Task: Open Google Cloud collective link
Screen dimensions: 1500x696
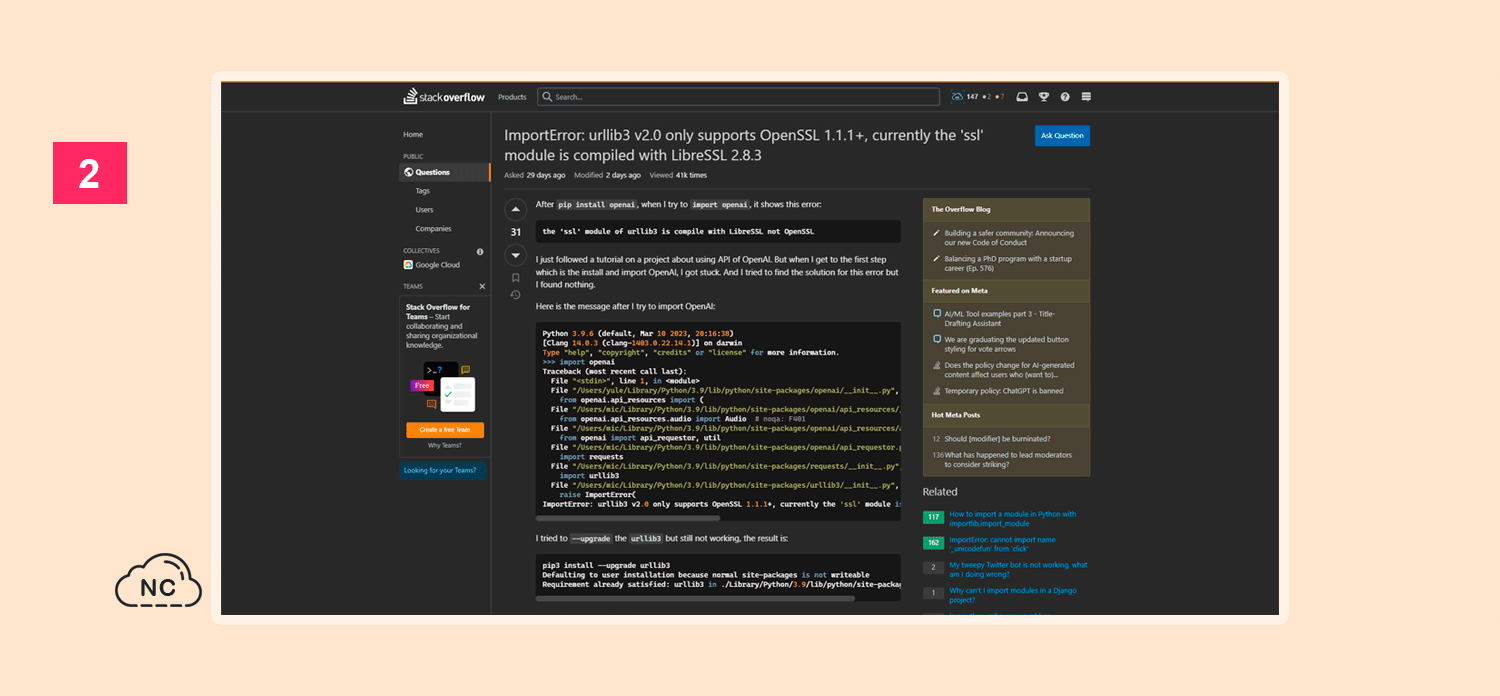Action: coord(437,265)
